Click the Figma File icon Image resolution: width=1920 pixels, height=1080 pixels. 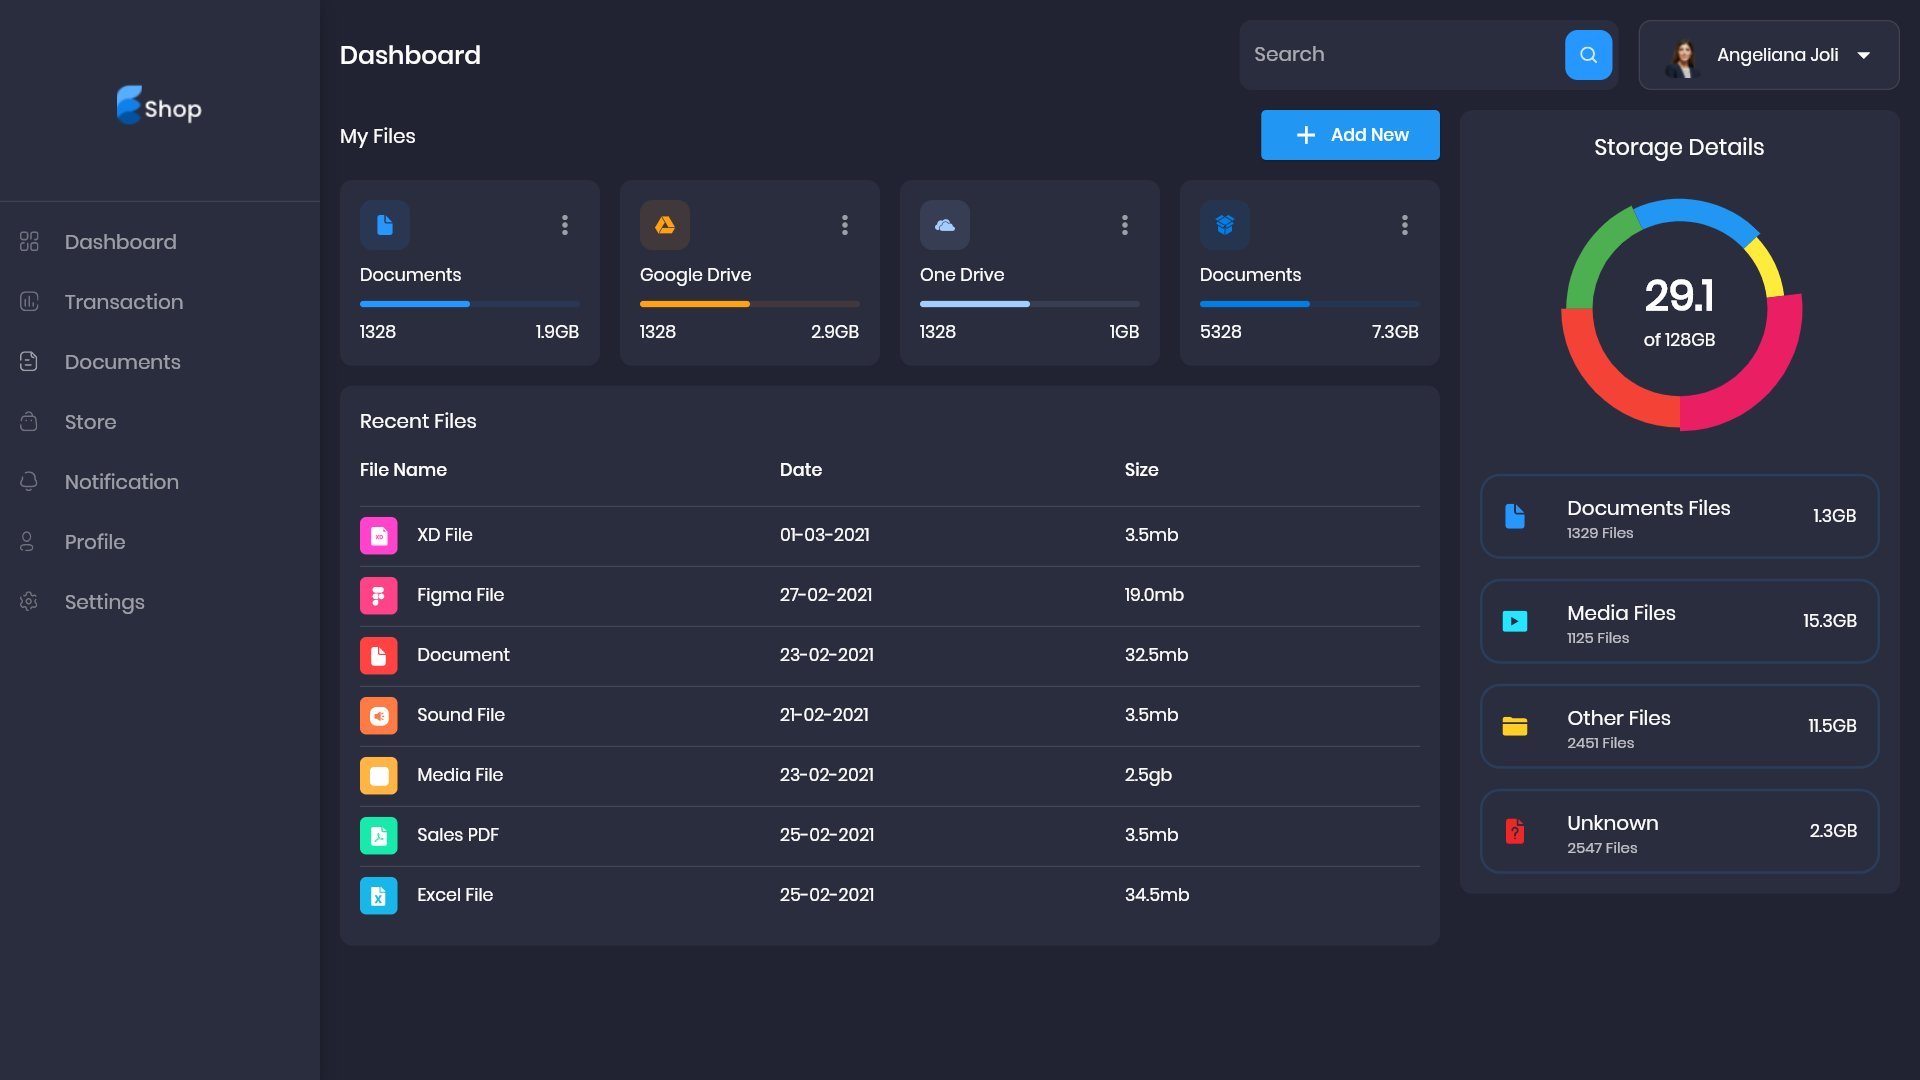pyautogui.click(x=379, y=595)
